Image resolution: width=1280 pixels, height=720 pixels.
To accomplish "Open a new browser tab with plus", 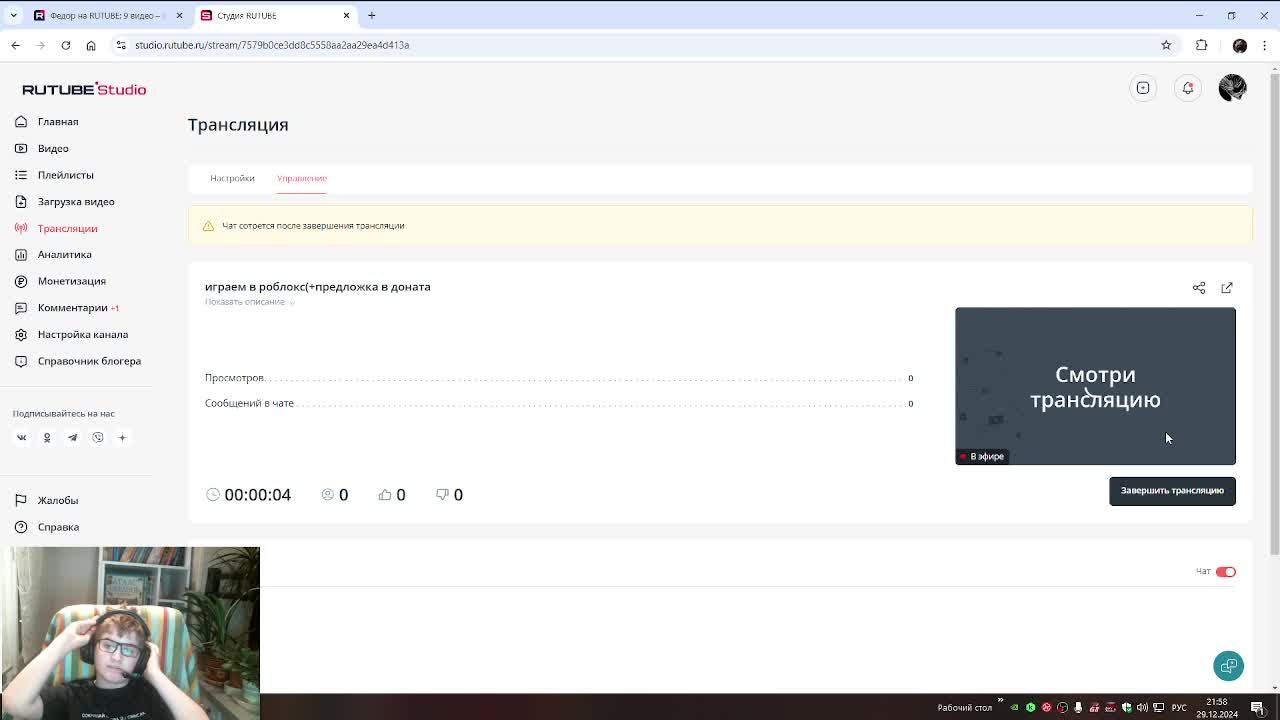I will point(371,15).
